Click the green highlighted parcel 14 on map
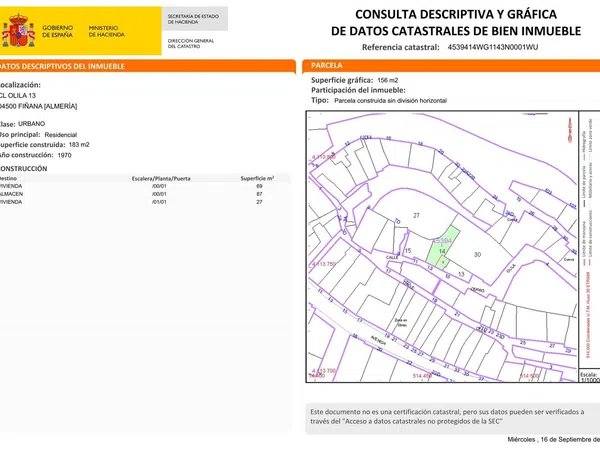This screenshot has height=450, width=600. tap(443, 248)
